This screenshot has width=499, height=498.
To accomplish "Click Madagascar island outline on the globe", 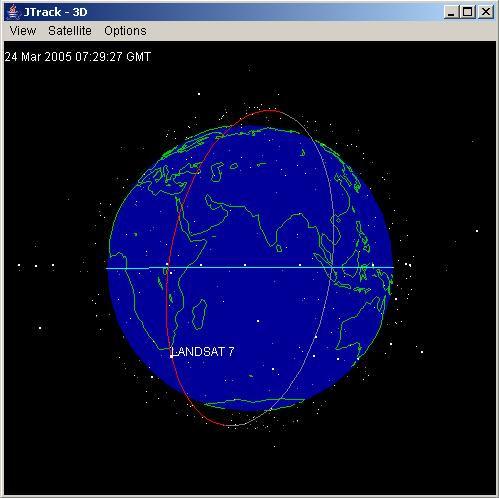I will click(x=200, y=314).
